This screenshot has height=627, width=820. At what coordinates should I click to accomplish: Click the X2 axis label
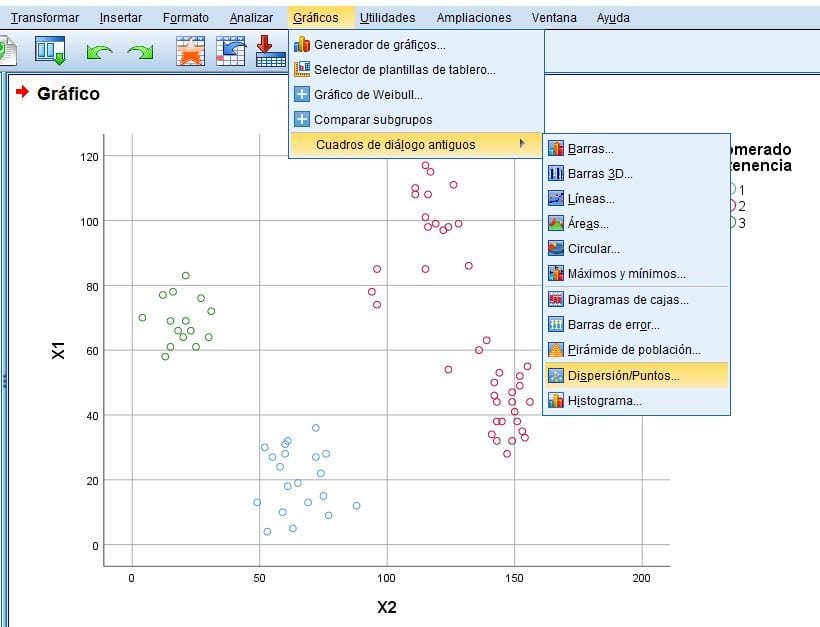[x=387, y=607]
